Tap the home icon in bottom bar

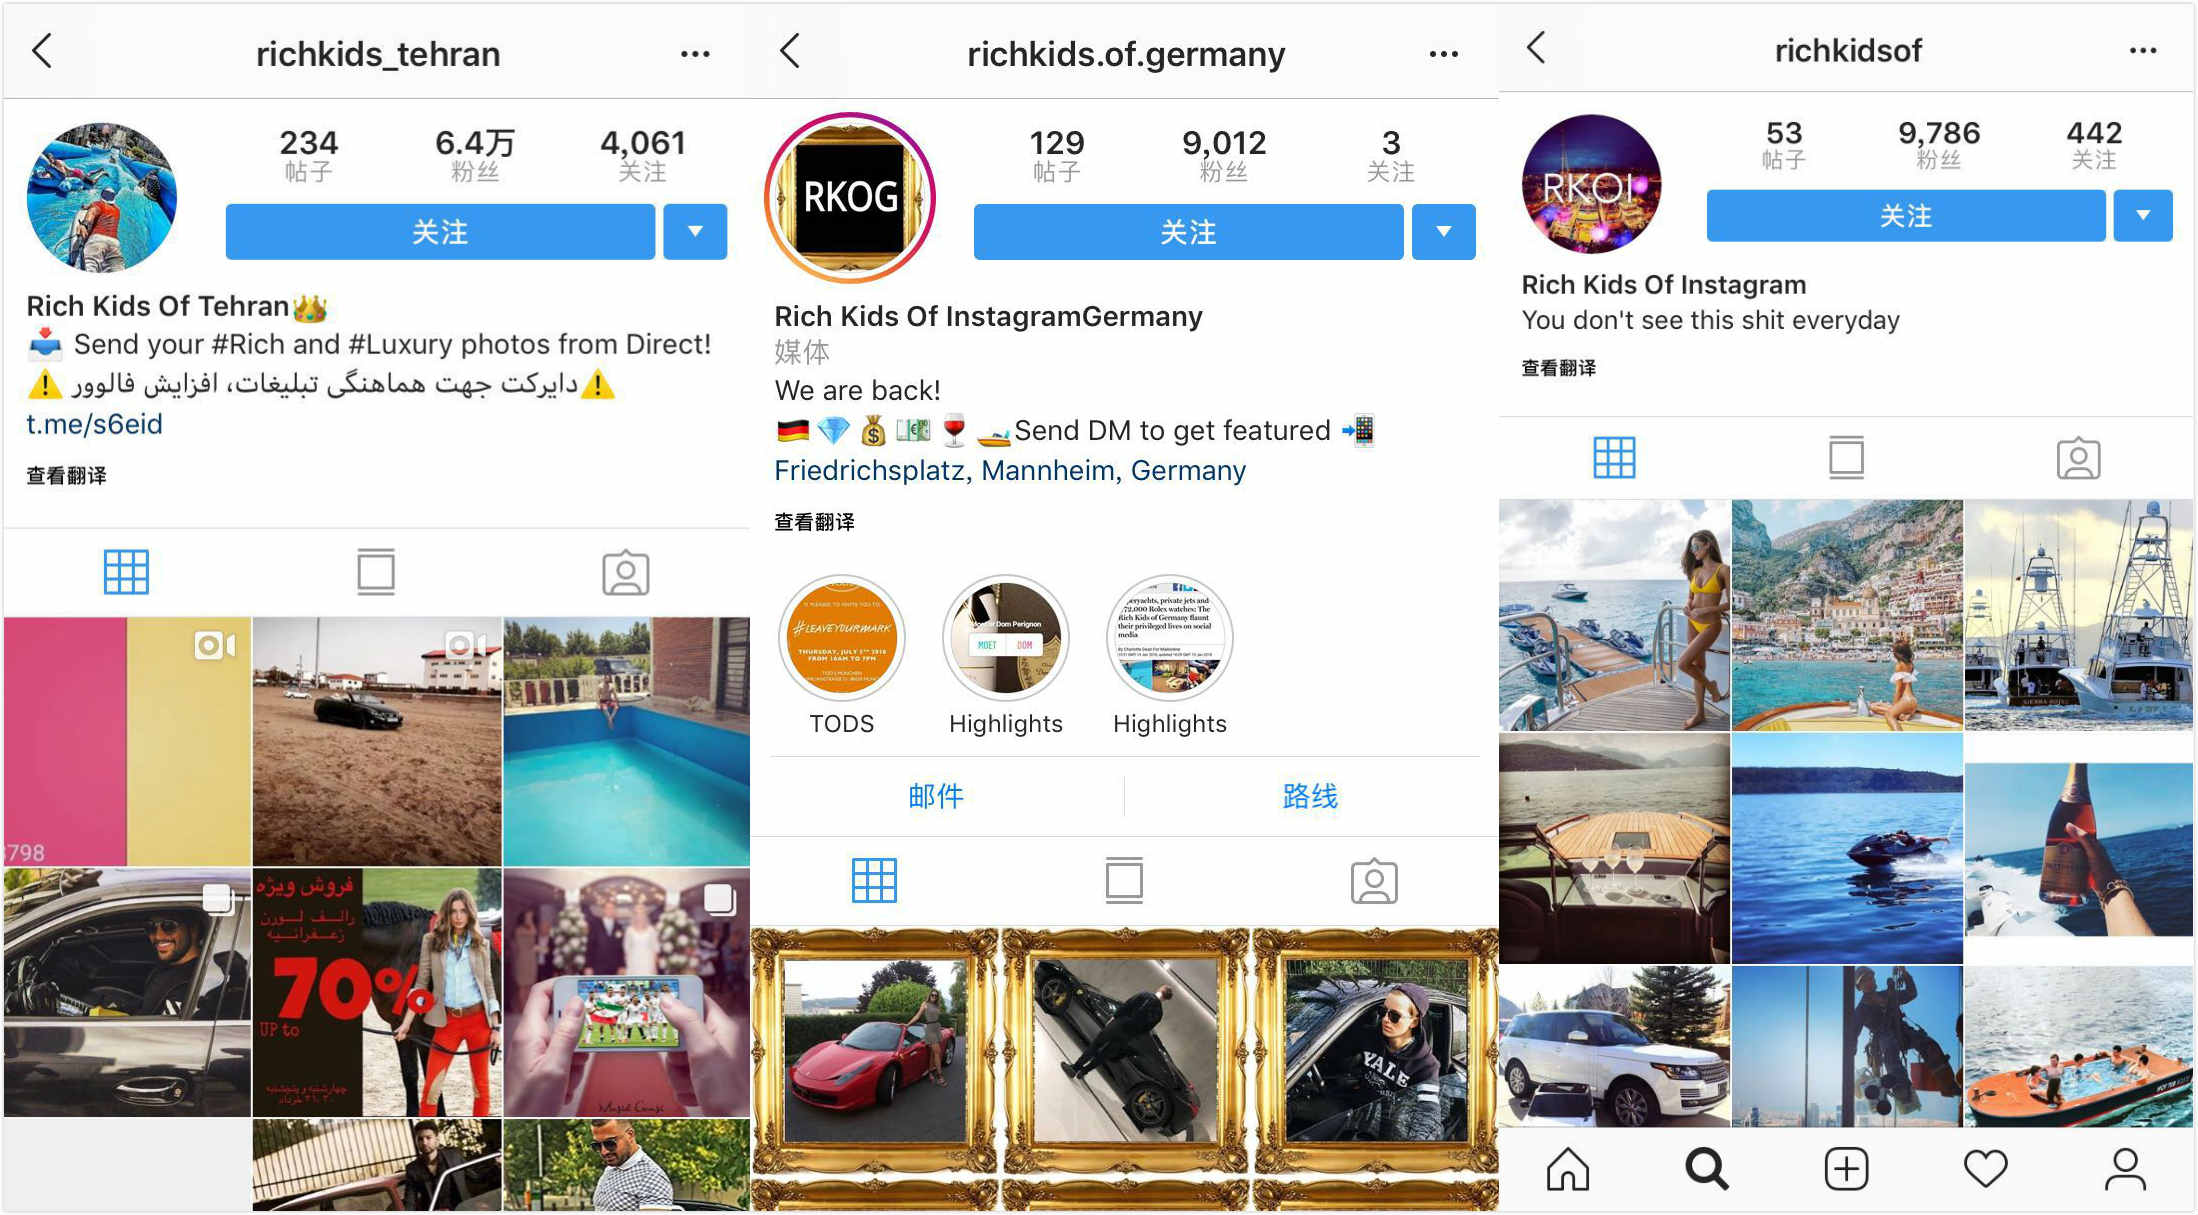click(x=1567, y=1168)
